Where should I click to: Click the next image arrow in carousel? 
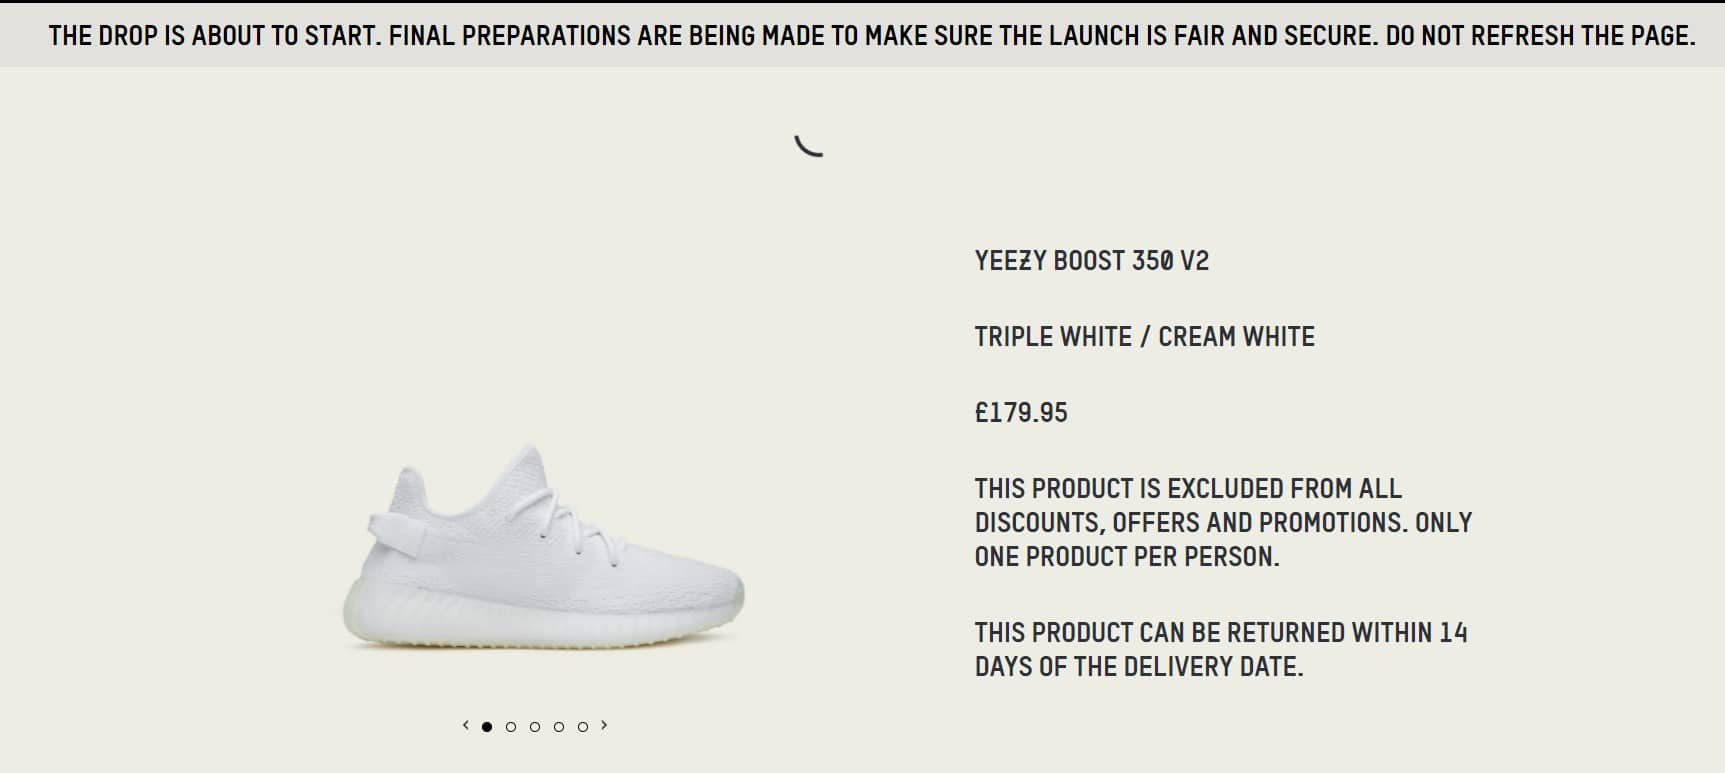click(604, 726)
